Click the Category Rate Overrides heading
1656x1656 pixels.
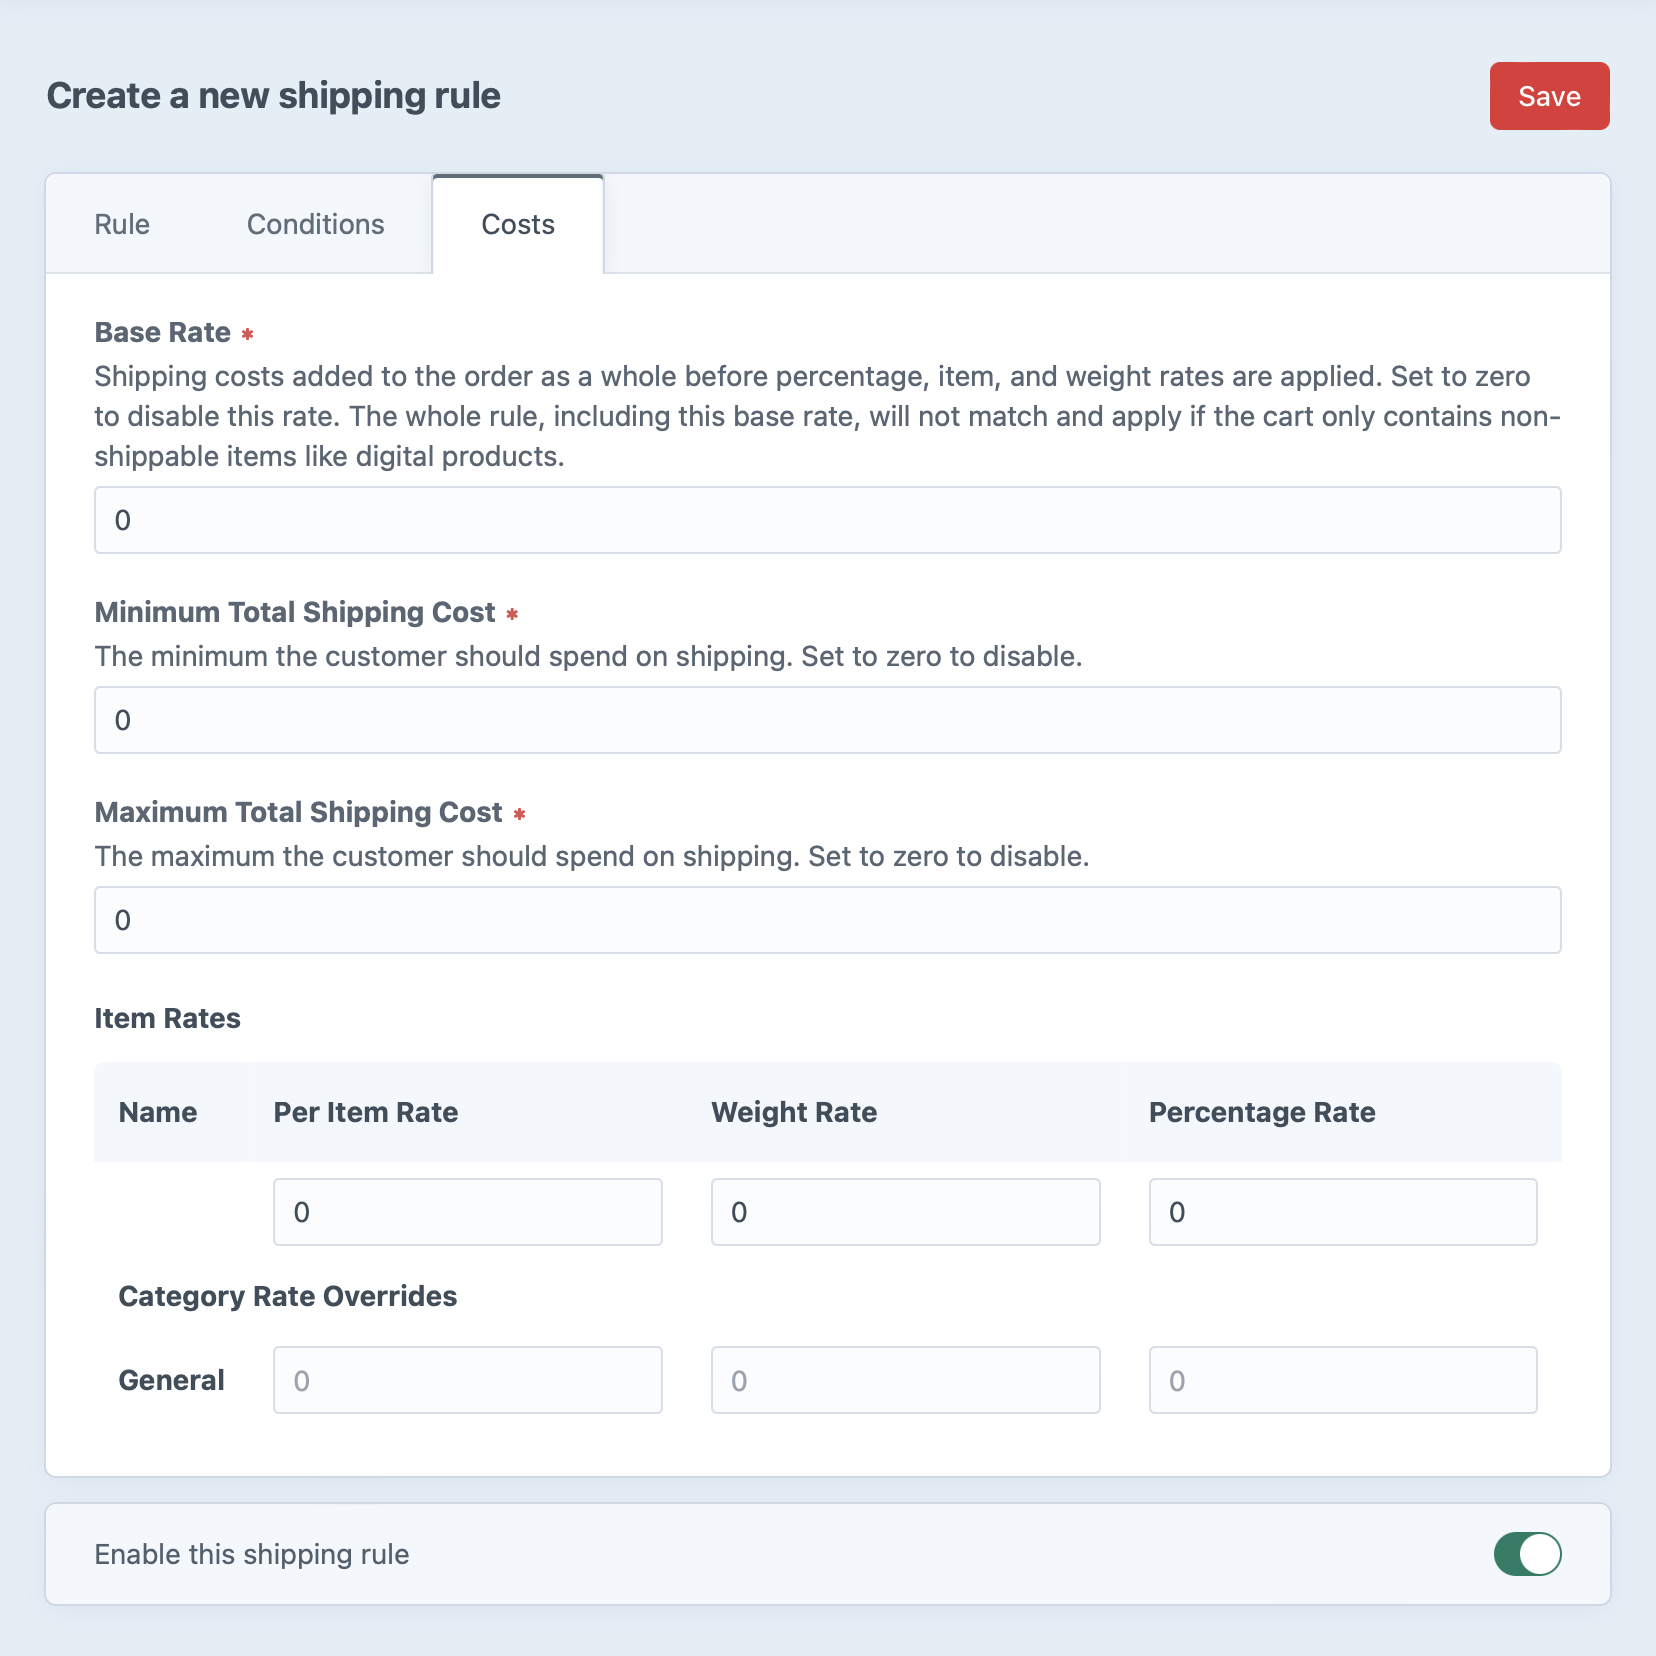(288, 1295)
